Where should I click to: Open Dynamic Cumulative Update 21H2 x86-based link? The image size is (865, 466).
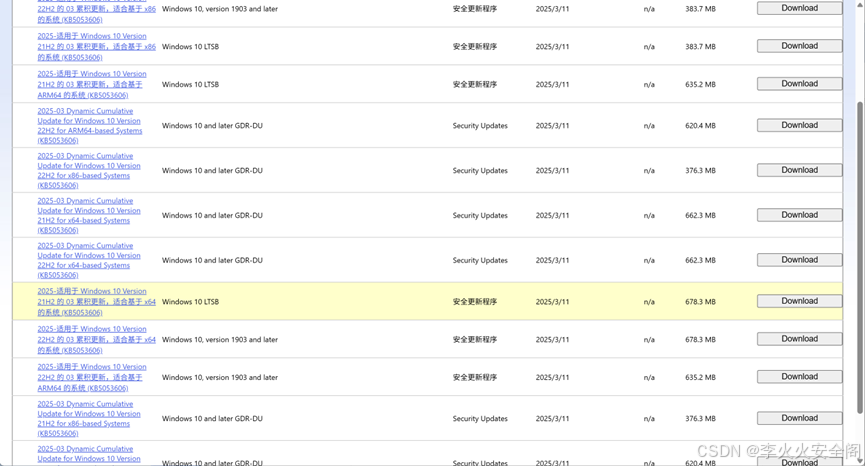(89, 419)
